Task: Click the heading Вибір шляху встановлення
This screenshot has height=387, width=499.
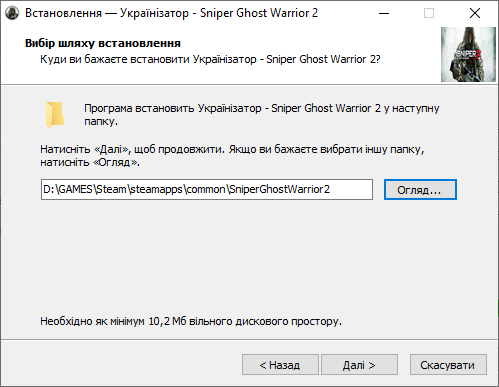Action: 103,43
